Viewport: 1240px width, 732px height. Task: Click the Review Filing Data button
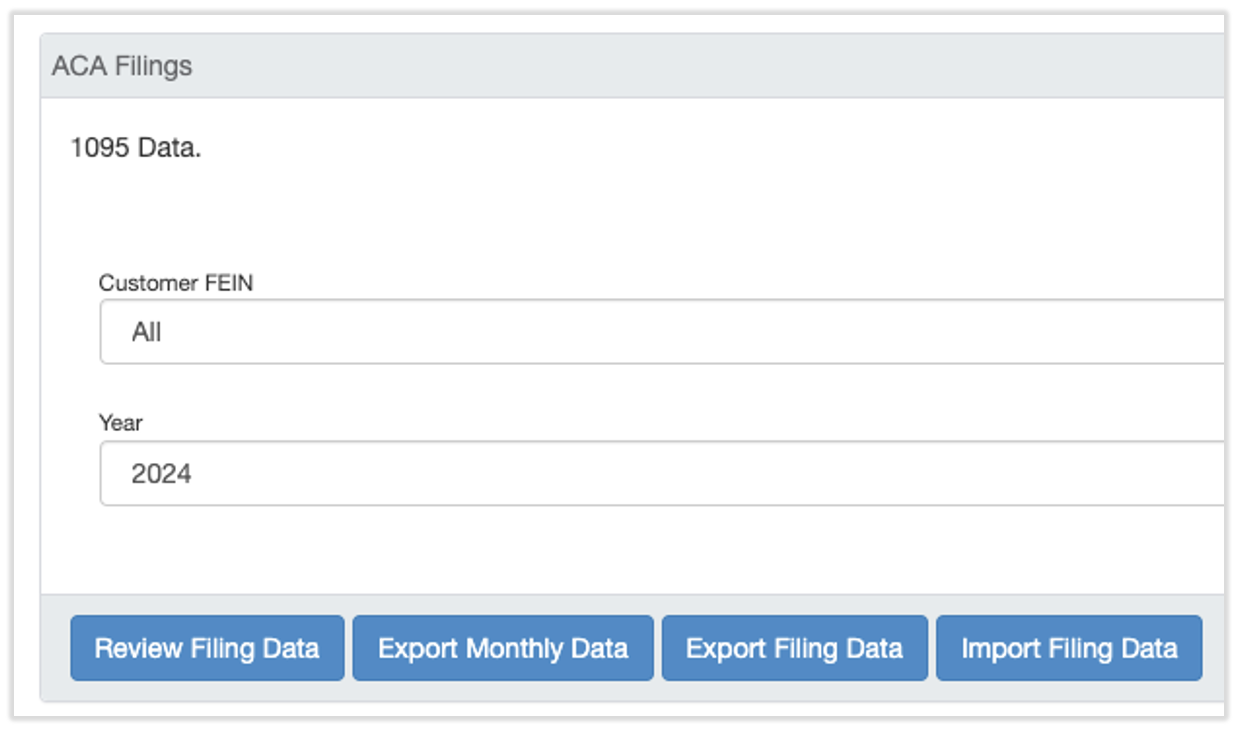point(207,648)
